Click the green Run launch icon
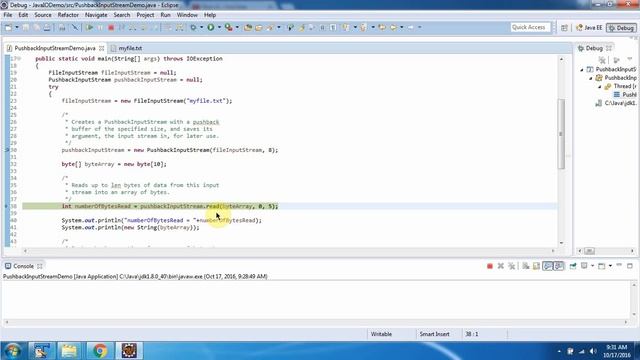This screenshot has width=640, height=360. tap(211, 27)
